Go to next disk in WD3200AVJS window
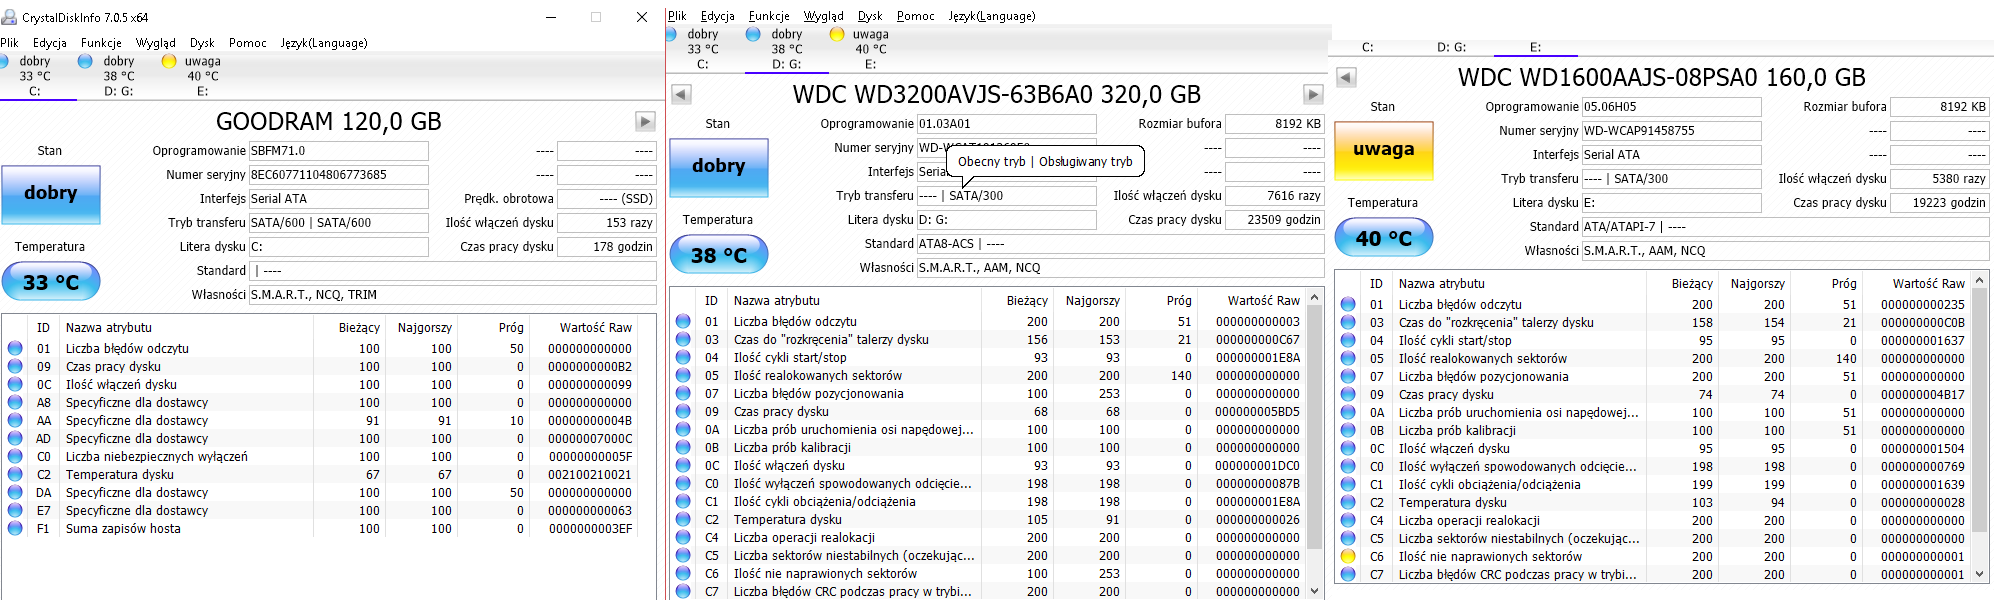Image resolution: width=2000 pixels, height=600 pixels. [1313, 94]
